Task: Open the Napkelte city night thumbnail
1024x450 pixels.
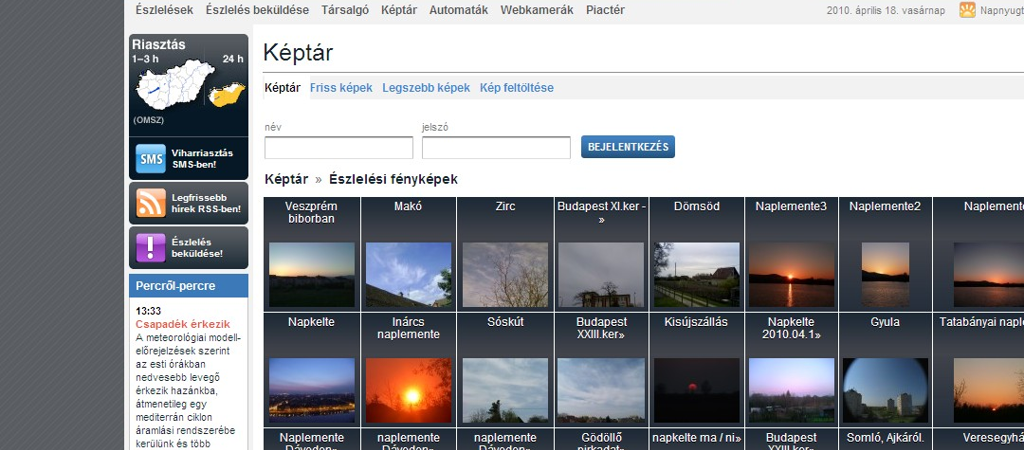Action: pyautogui.click(x=312, y=390)
